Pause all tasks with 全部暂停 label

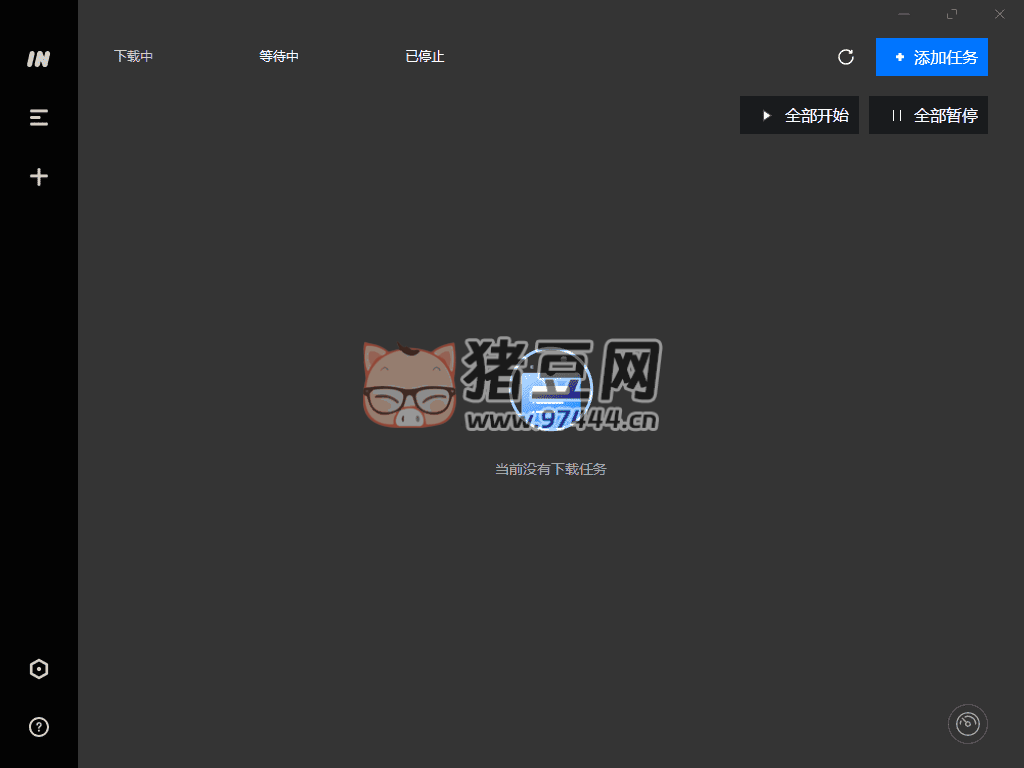945,116
